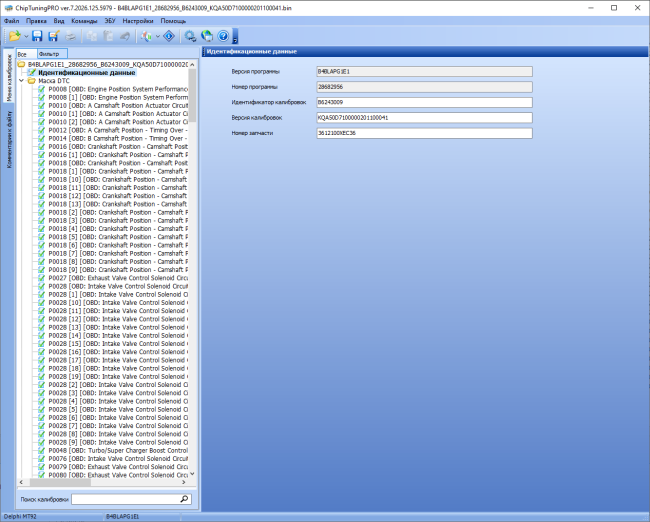Screen dimensions: 650x522
Task: Open the Команды menu
Action: [84, 21]
